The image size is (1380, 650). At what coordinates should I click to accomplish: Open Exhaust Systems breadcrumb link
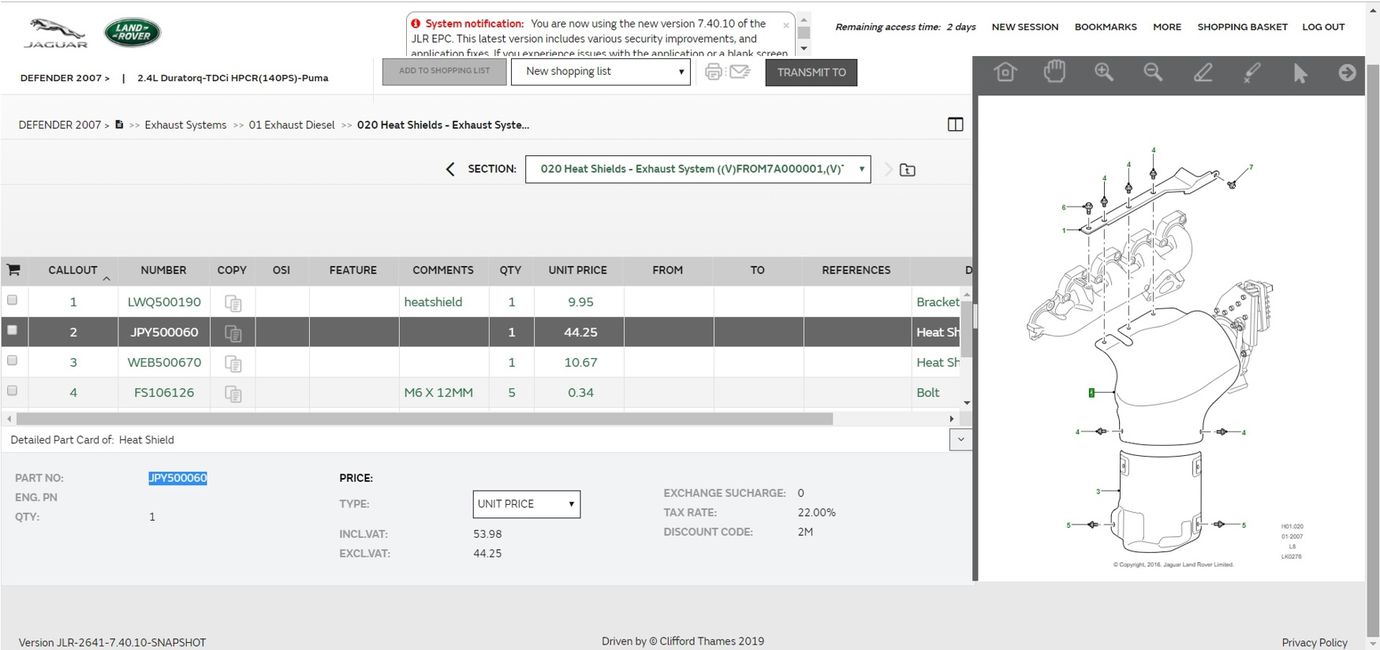(x=186, y=125)
